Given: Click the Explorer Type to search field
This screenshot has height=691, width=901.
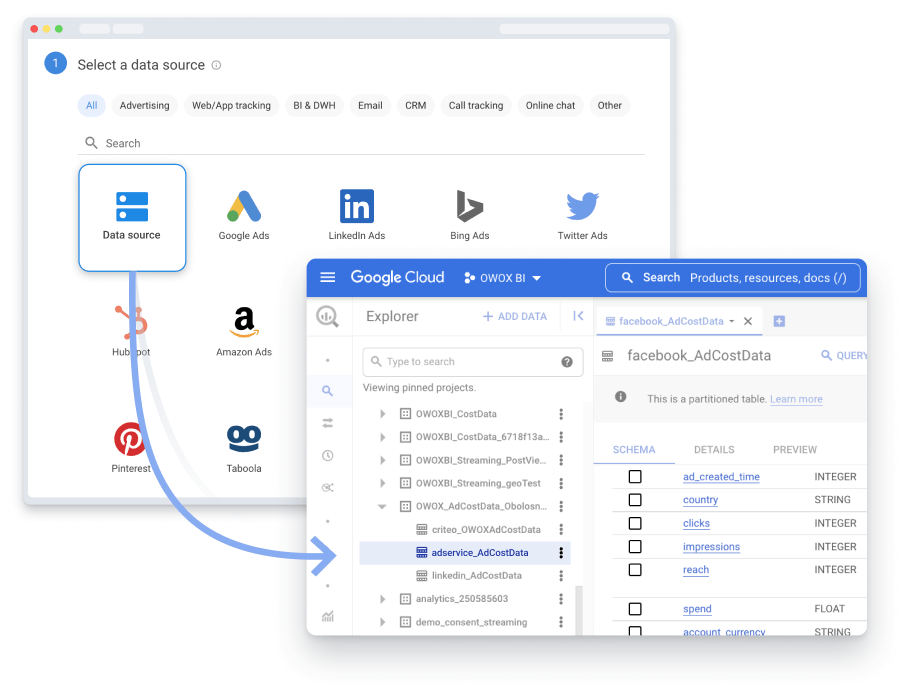Looking at the screenshot, I should pos(473,362).
